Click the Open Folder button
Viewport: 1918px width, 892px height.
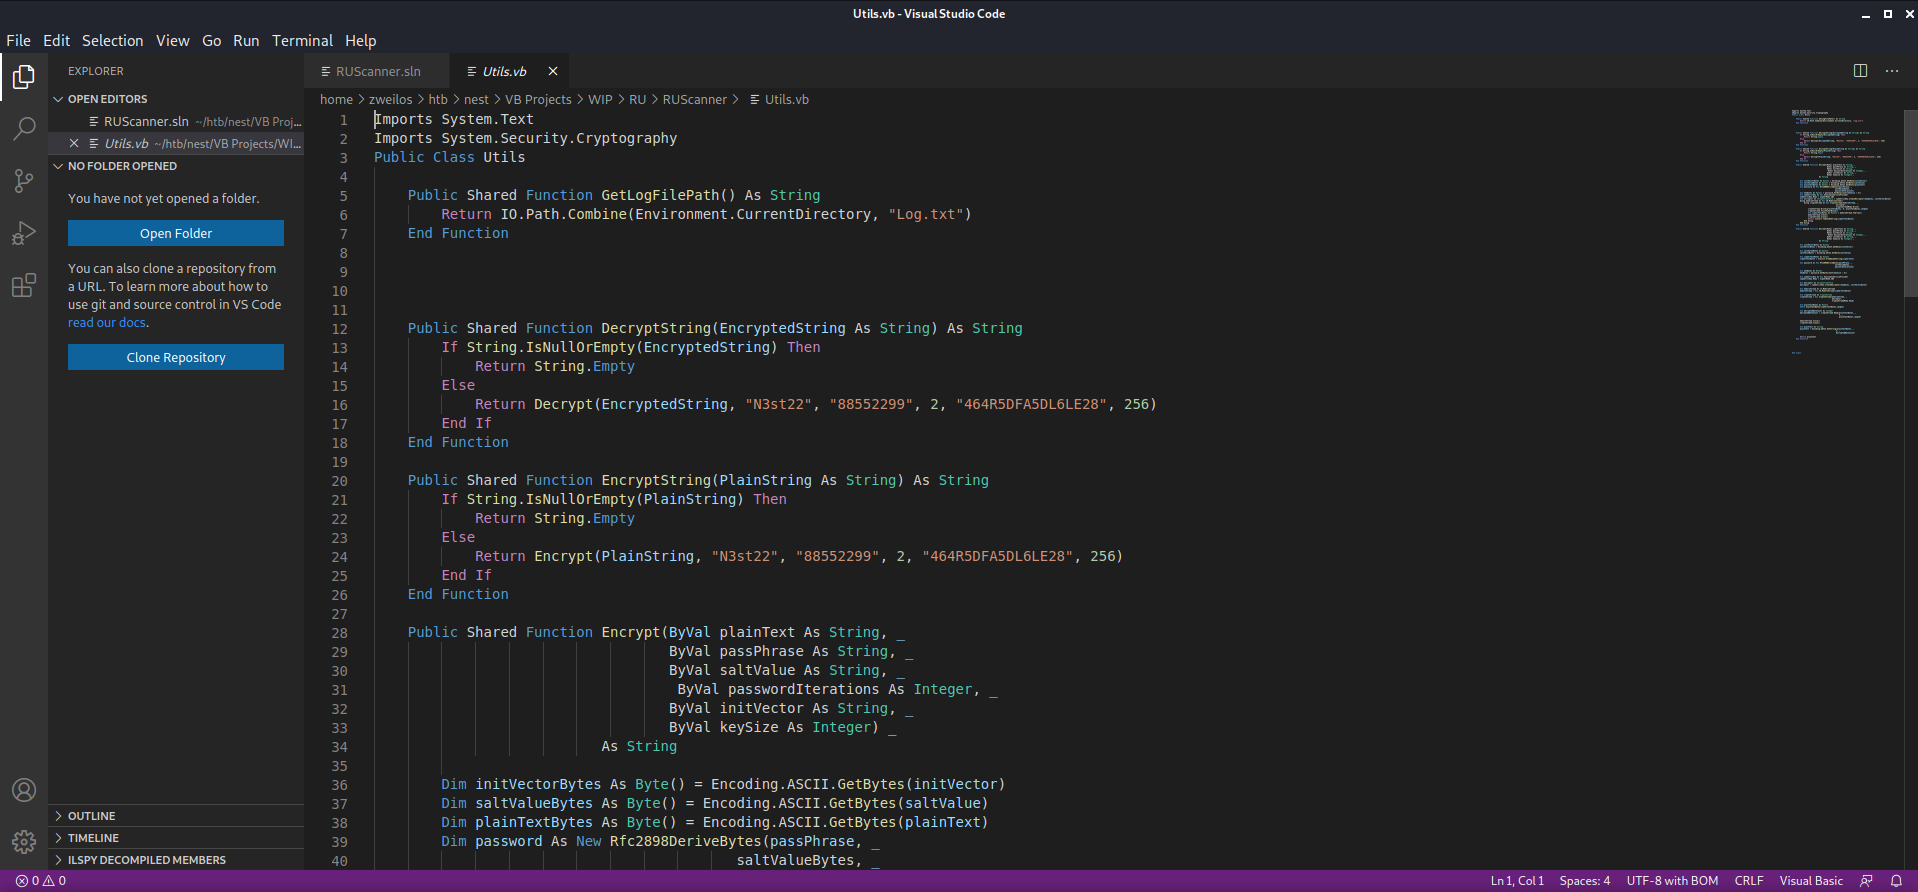pyautogui.click(x=176, y=233)
